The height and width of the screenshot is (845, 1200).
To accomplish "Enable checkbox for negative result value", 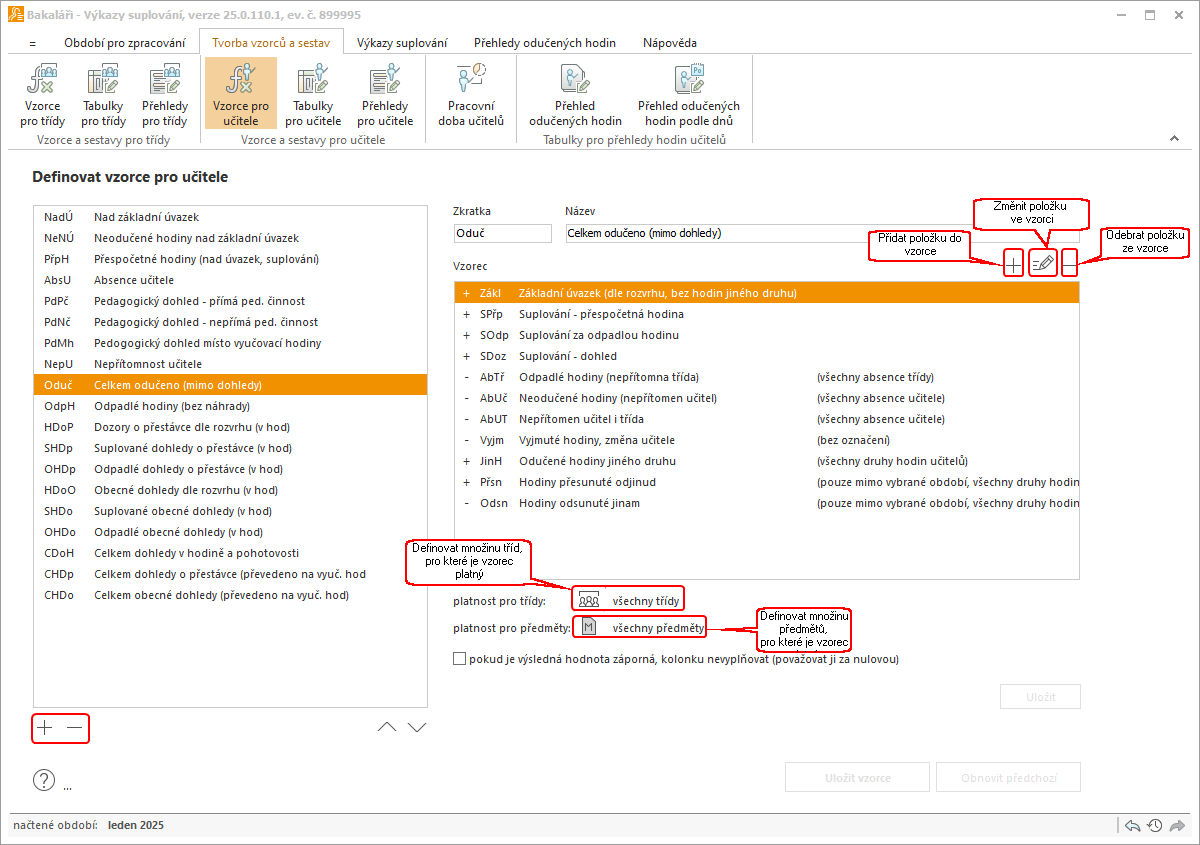I will point(460,659).
